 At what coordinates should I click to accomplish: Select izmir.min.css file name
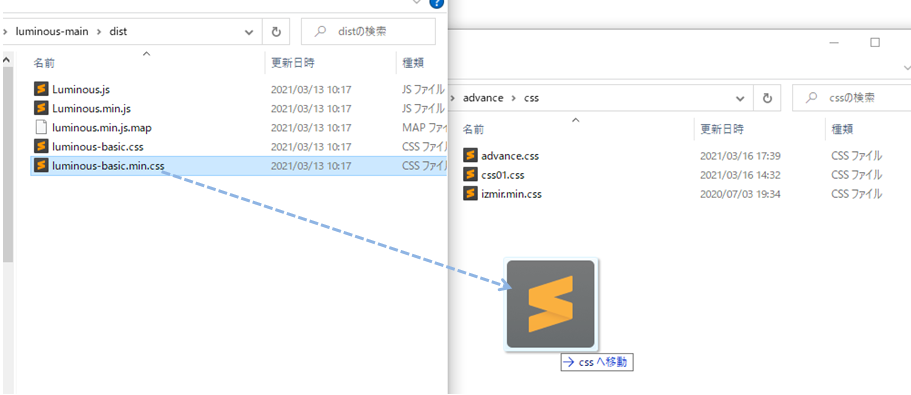tap(511, 194)
